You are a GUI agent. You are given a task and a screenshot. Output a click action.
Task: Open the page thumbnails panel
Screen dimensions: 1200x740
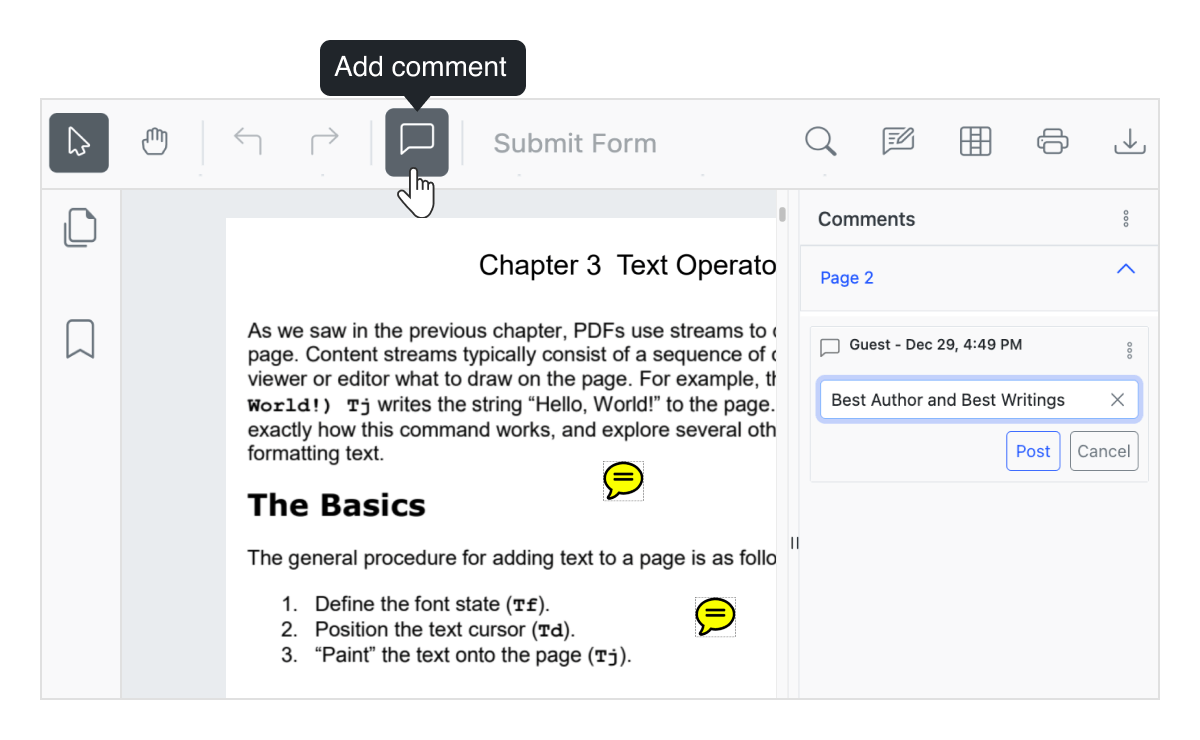(80, 228)
